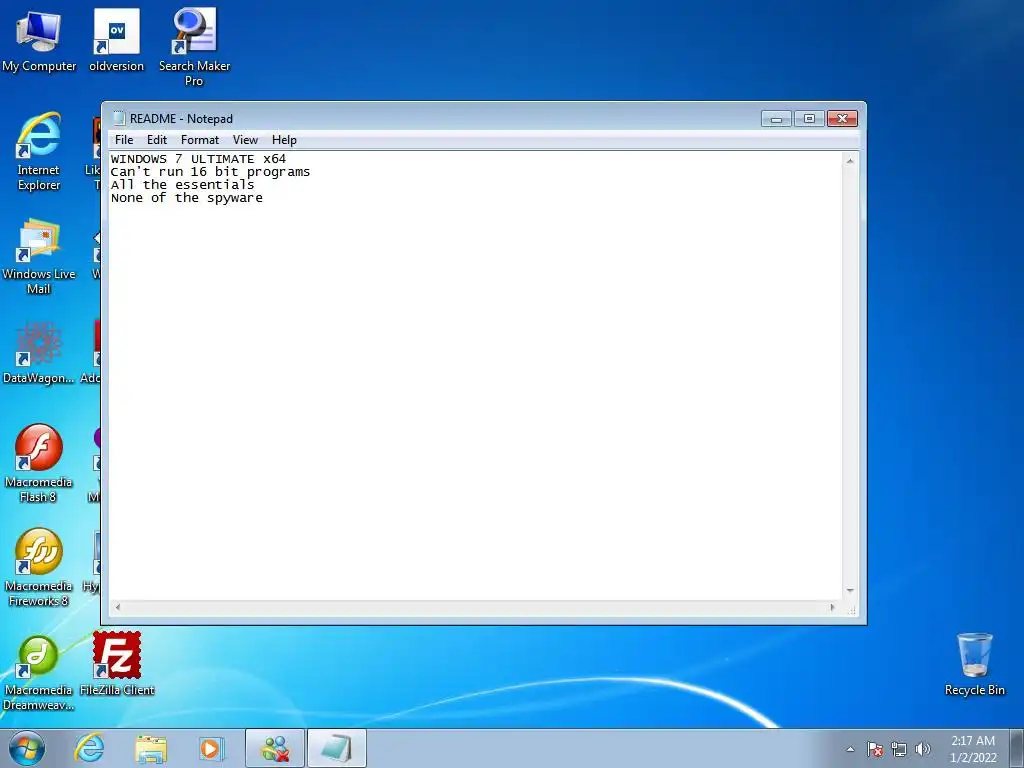Click the line 'None of the spyware'
This screenshot has width=1024, height=768.
tap(186, 198)
